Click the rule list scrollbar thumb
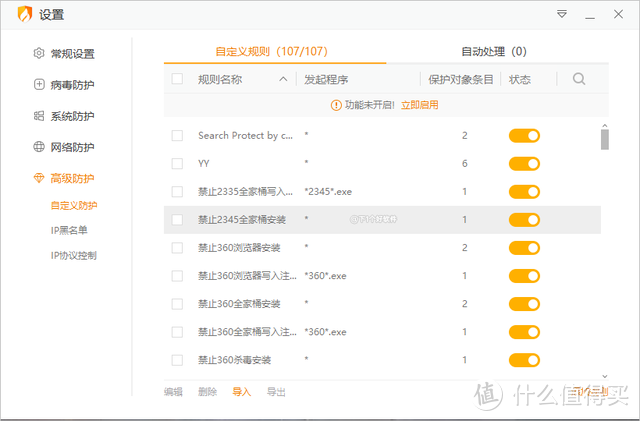 tap(605, 140)
